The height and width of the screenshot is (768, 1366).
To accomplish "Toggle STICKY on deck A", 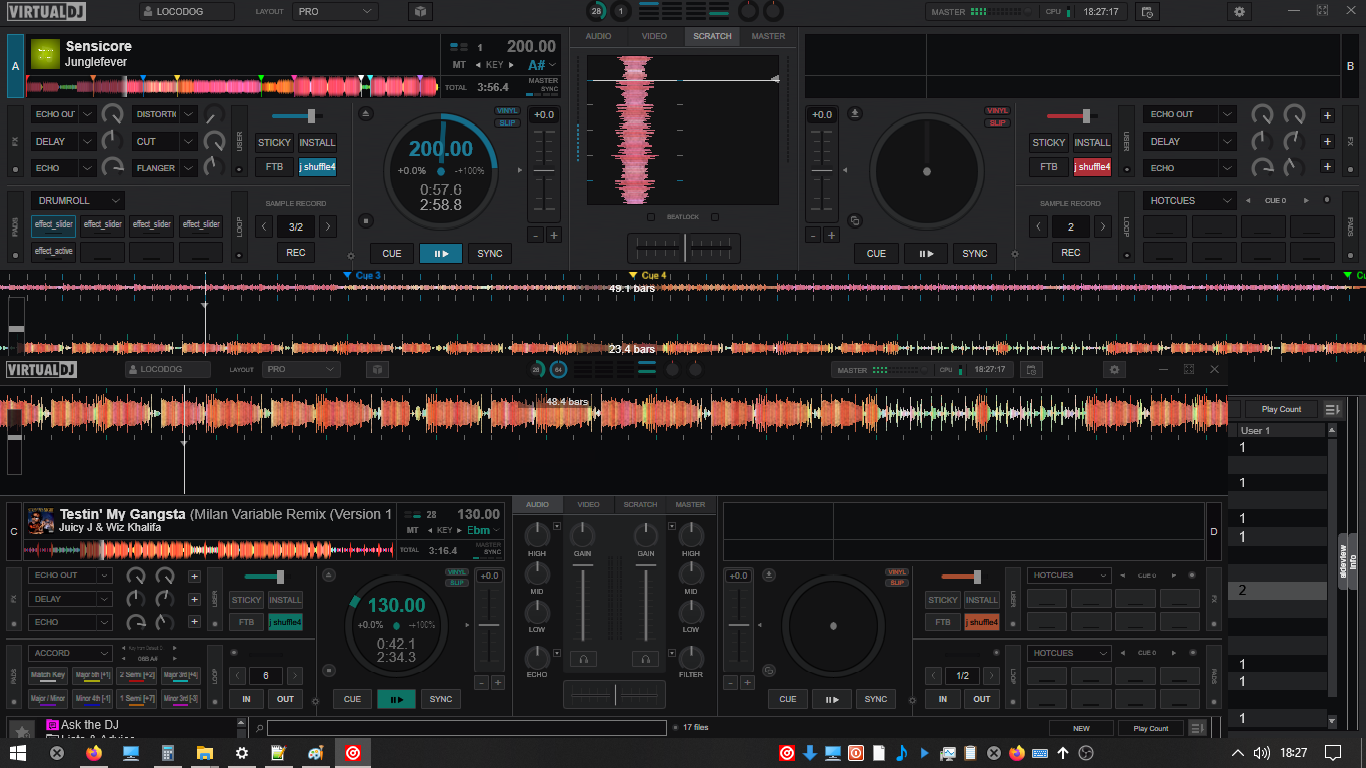I will pyautogui.click(x=274, y=142).
